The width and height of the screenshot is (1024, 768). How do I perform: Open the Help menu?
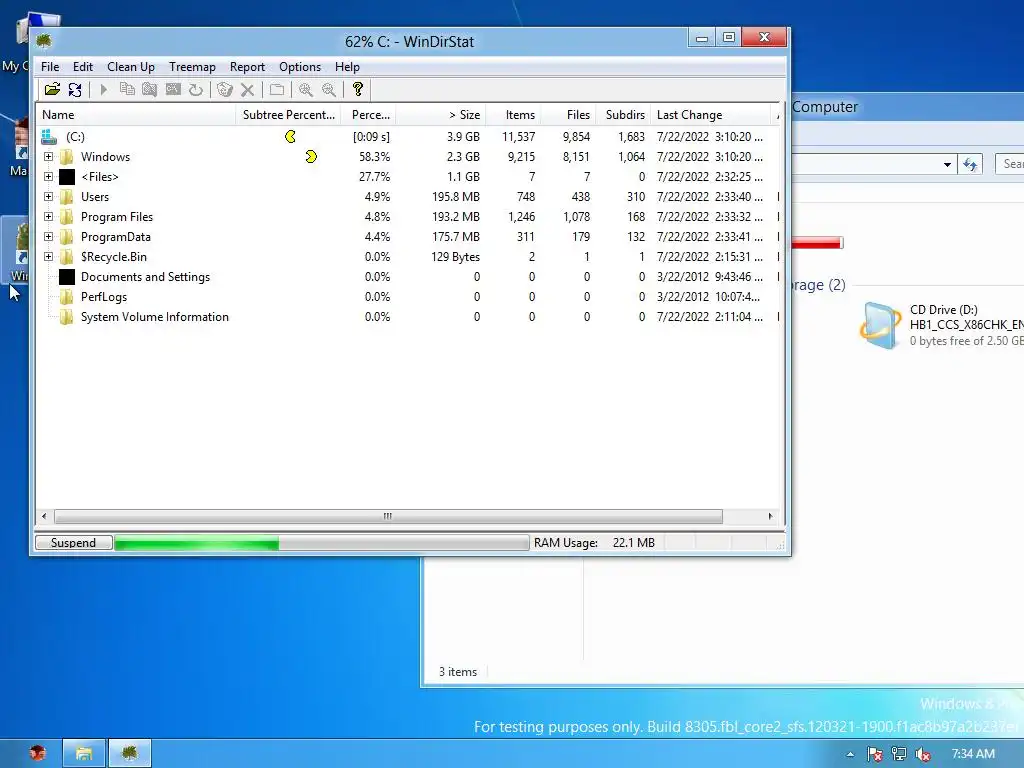click(x=347, y=67)
